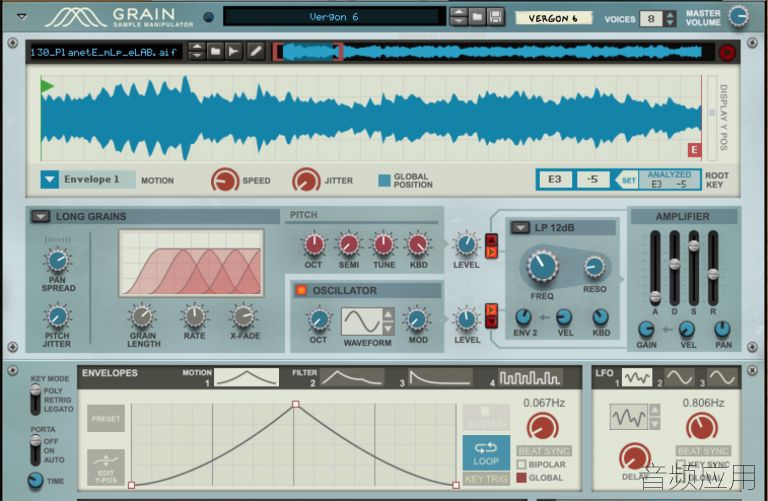Turn the Pitch KBD knob
768x501 pixels.
(x=418, y=245)
